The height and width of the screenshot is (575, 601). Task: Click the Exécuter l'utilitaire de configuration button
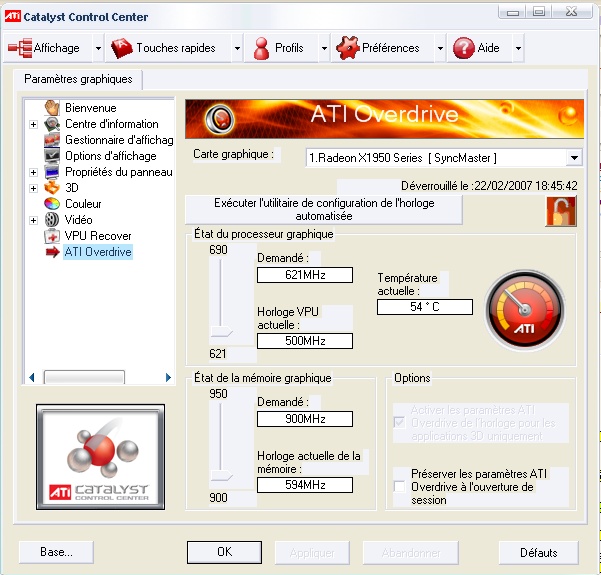pyautogui.click(x=324, y=210)
